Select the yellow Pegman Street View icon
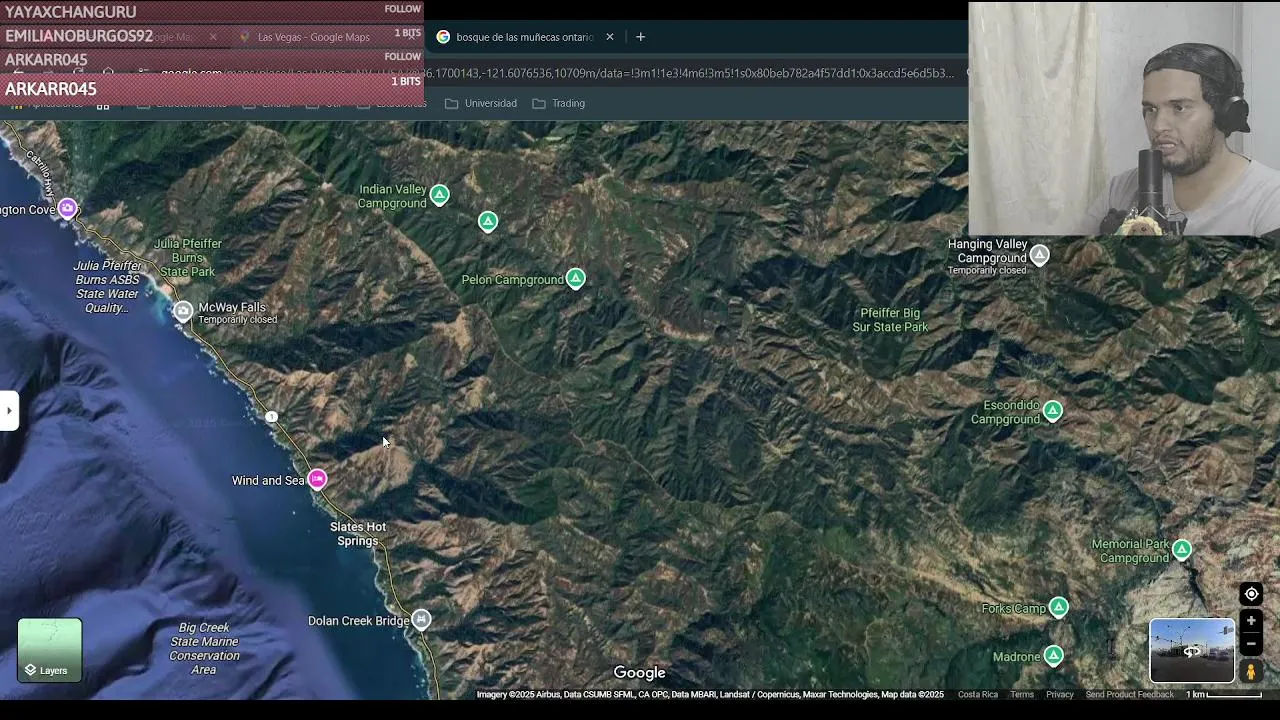 (x=1251, y=671)
